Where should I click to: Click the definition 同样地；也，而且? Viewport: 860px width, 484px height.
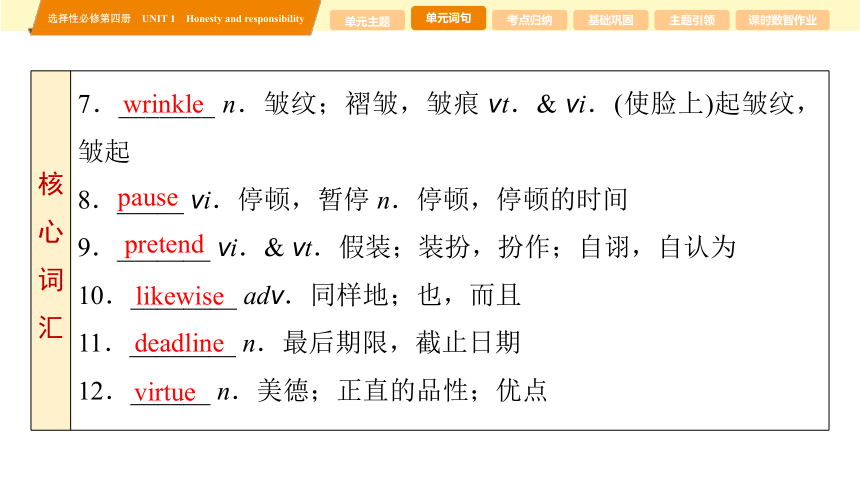tap(415, 295)
